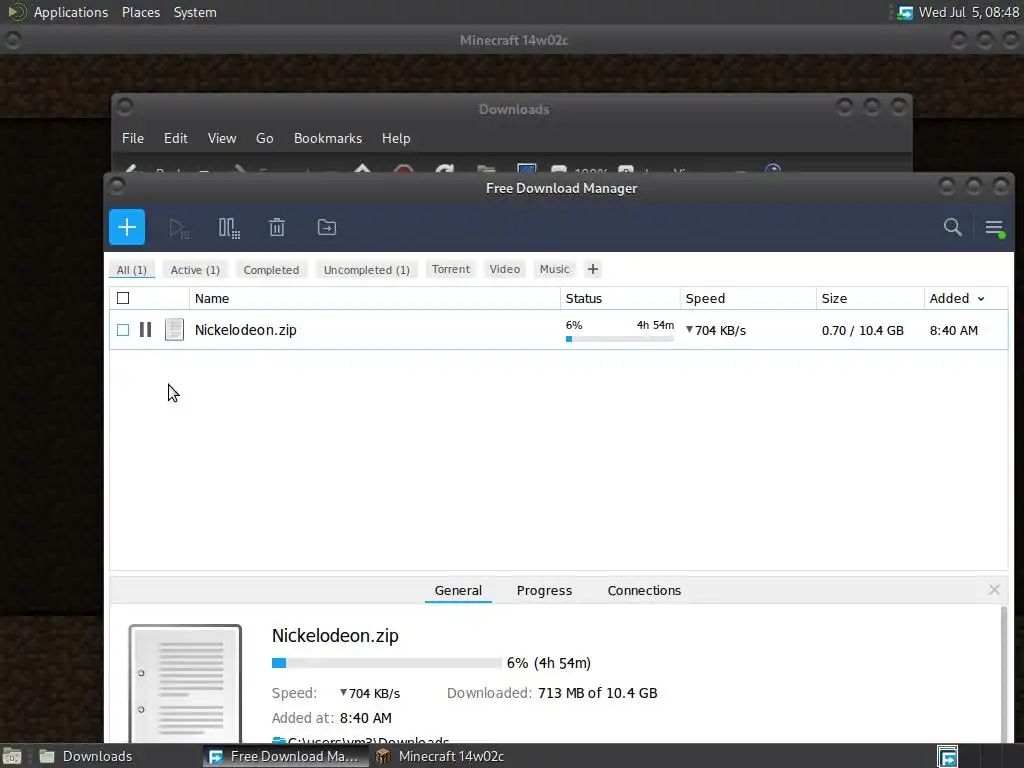Select the All (1) filter tab
Viewport: 1024px width, 768px height.
point(132,270)
